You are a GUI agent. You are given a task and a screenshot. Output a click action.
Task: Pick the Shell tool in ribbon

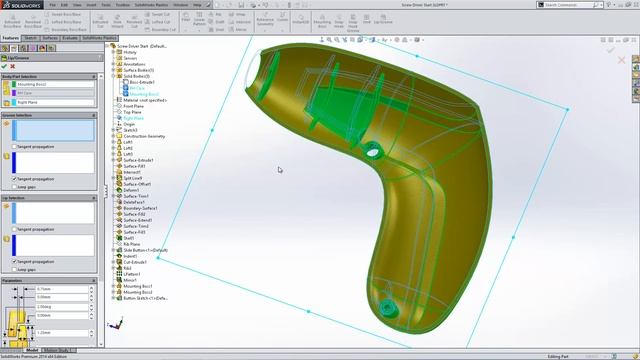pyautogui.click(x=216, y=29)
